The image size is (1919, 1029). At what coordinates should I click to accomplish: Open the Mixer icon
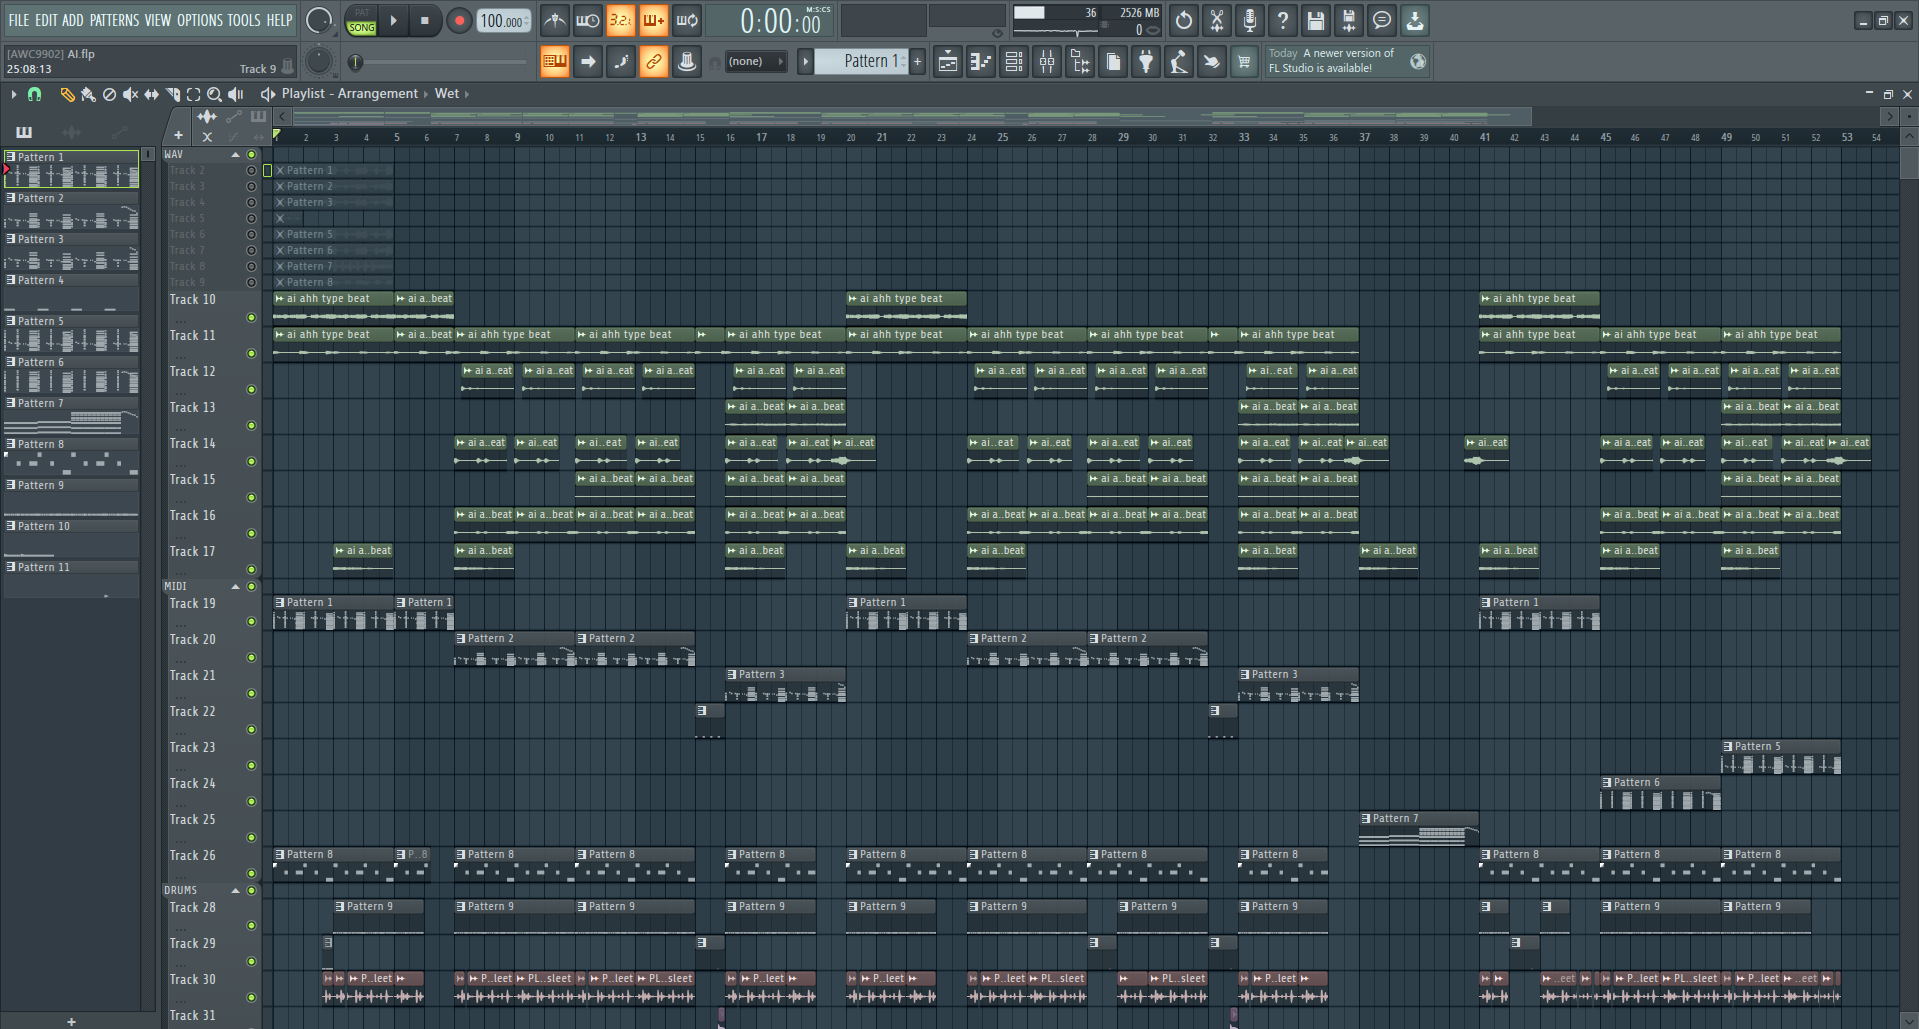[x=1047, y=62]
